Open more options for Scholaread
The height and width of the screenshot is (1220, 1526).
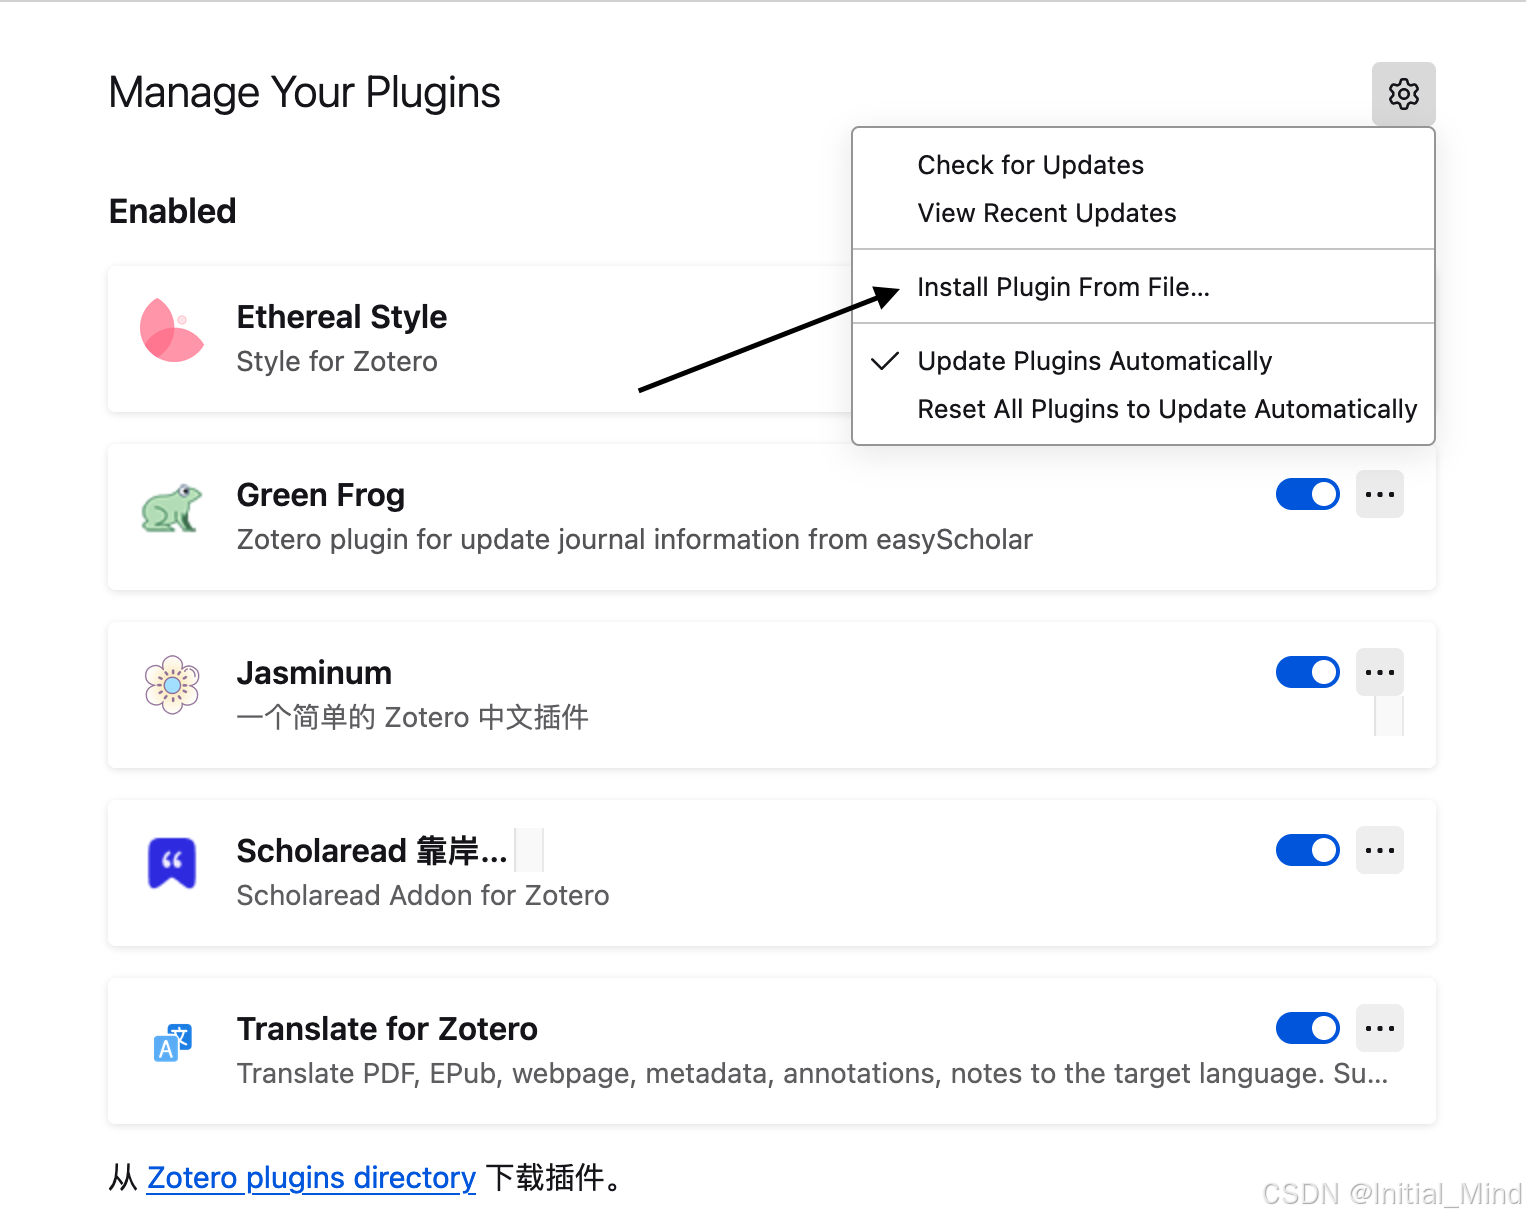coord(1379,850)
